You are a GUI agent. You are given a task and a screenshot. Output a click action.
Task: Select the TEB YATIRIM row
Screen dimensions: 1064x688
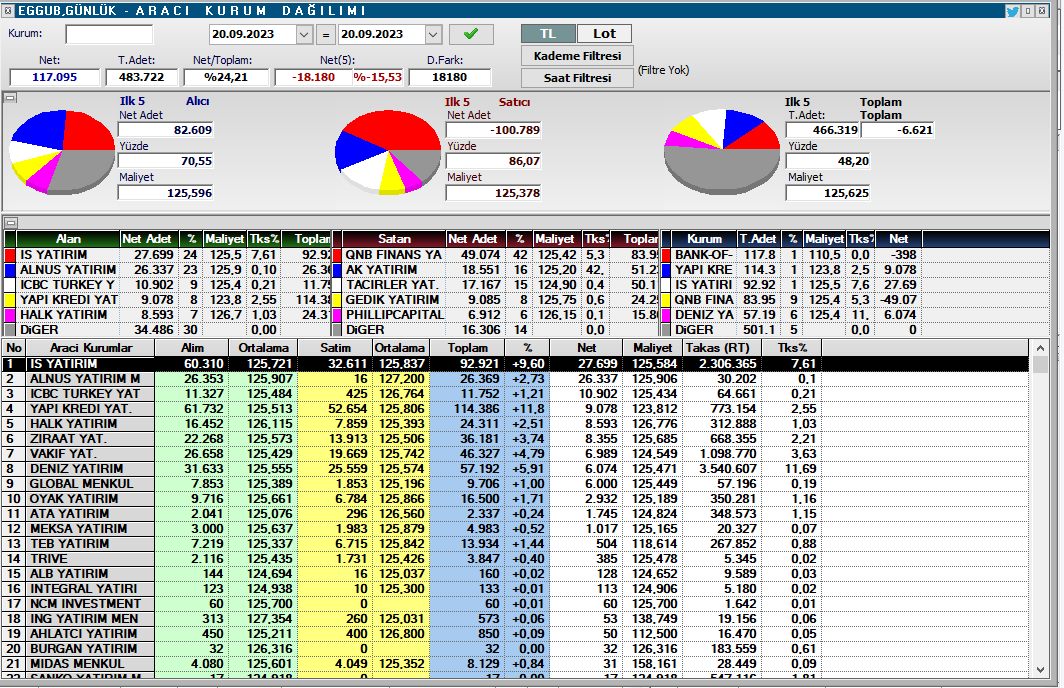[x=515, y=543]
